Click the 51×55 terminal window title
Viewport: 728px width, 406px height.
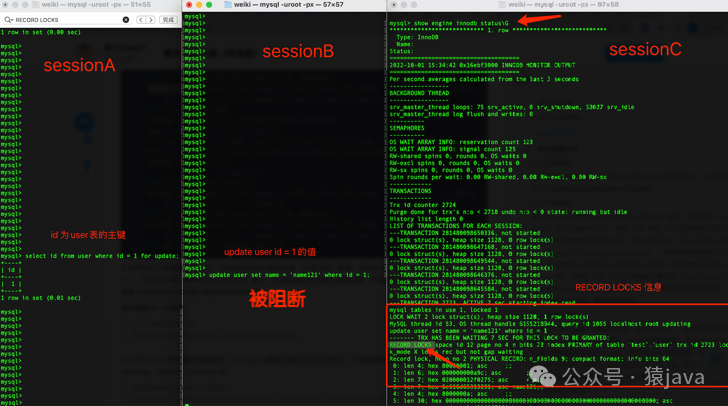pyautogui.click(x=96, y=5)
